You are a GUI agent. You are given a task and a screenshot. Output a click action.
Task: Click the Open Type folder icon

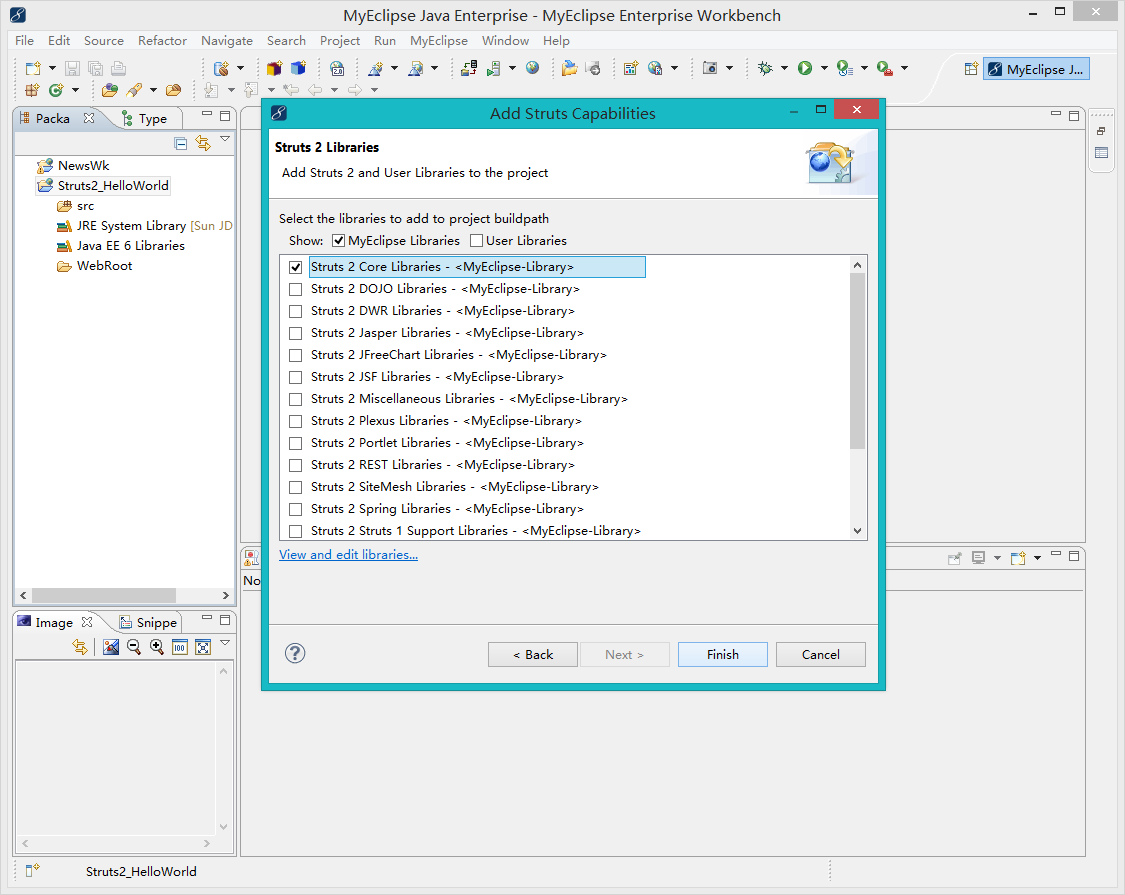tap(110, 90)
